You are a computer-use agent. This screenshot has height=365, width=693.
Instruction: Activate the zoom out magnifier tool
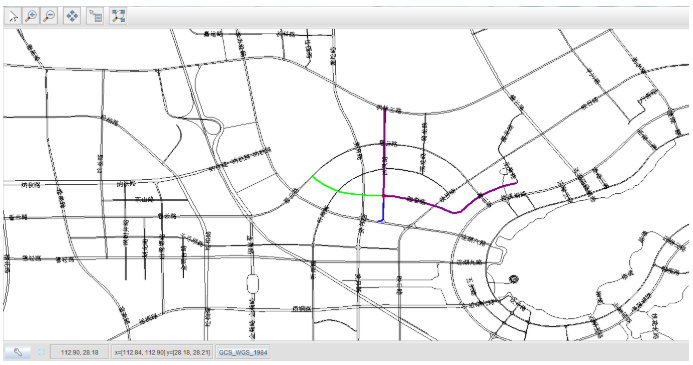click(50, 16)
